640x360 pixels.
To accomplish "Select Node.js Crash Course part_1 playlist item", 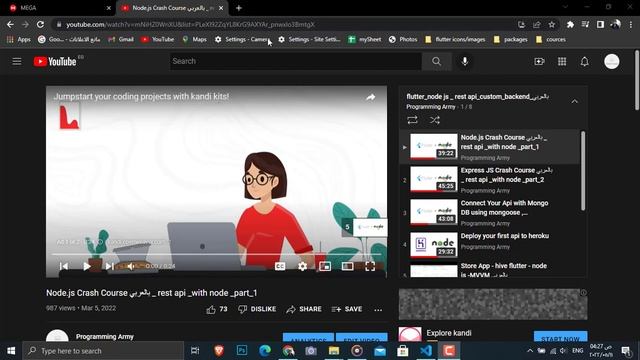I will coord(489,147).
